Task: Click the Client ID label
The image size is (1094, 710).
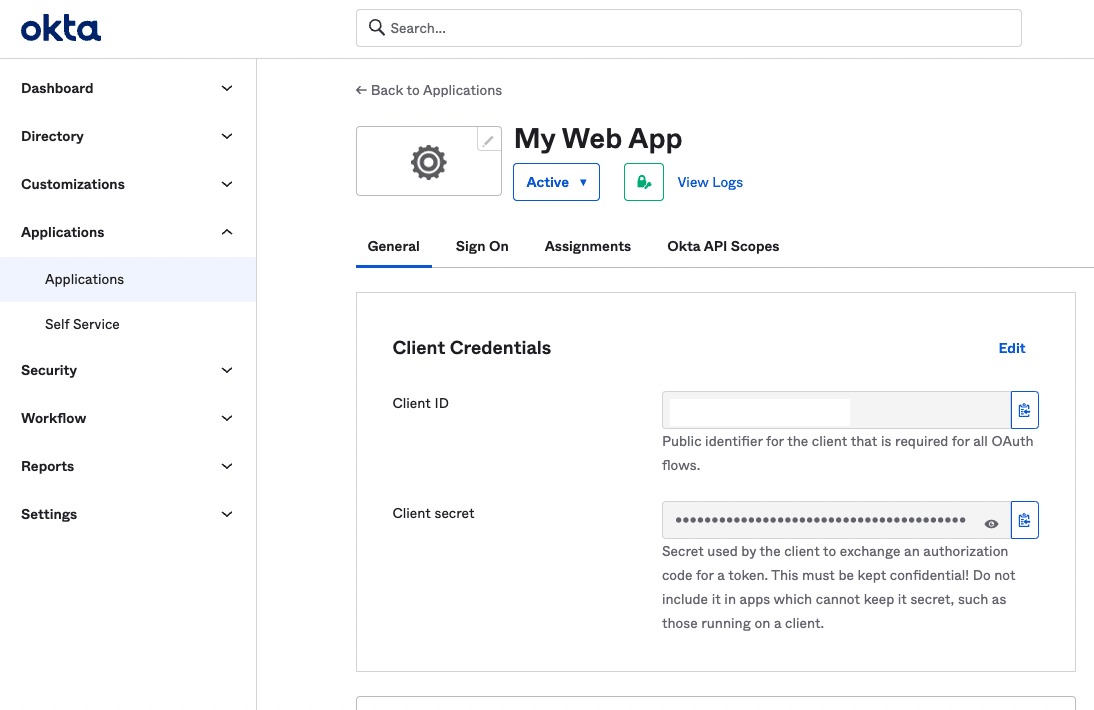Action: pyautogui.click(x=421, y=403)
